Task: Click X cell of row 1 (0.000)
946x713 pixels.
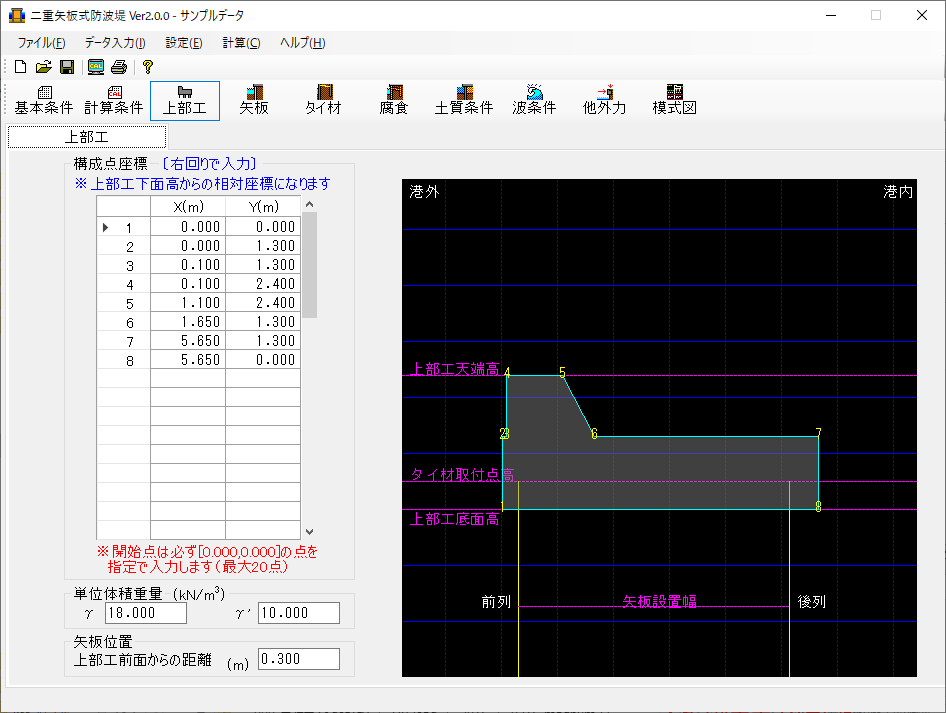Action: click(188, 227)
